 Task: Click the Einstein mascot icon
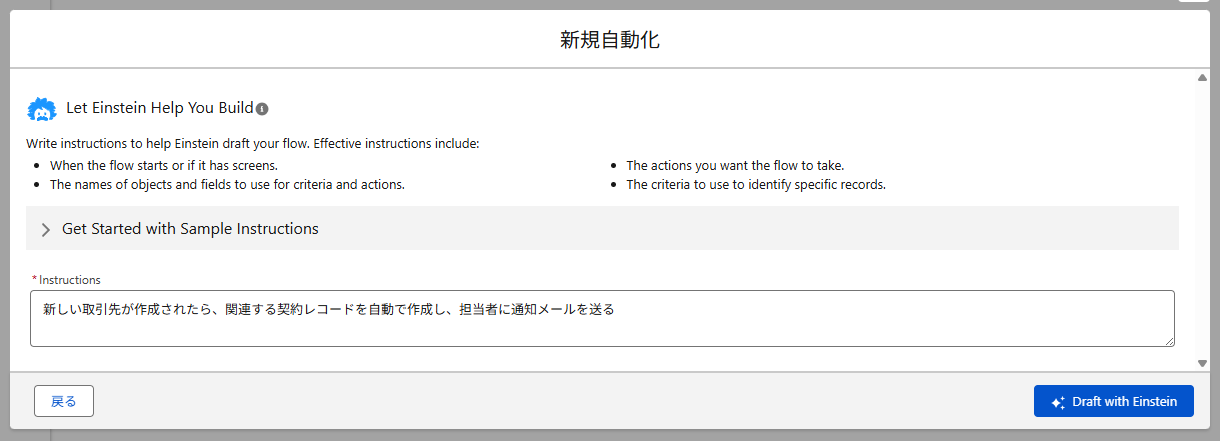coord(42,109)
